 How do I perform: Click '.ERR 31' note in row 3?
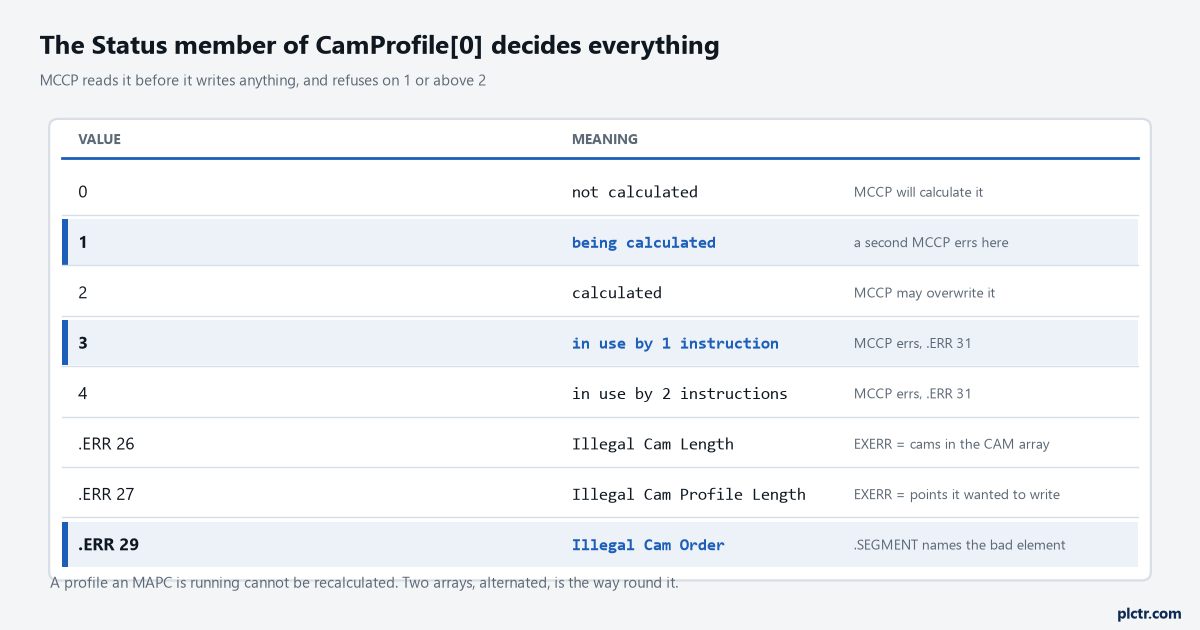[912, 343]
